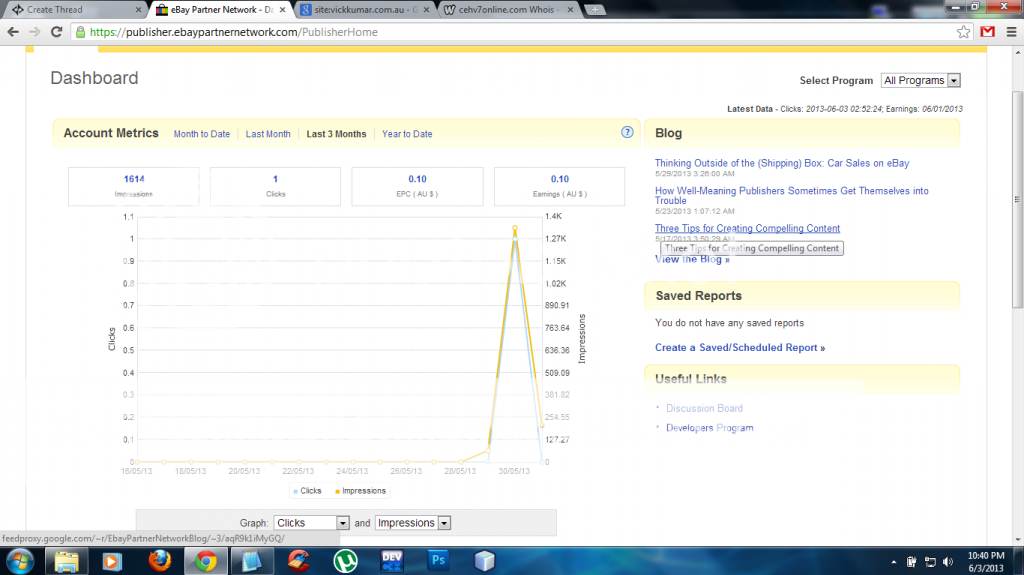Screen dimensions: 1024x575
Task: Open the Account Metrics help question icon
Action: 627,132
